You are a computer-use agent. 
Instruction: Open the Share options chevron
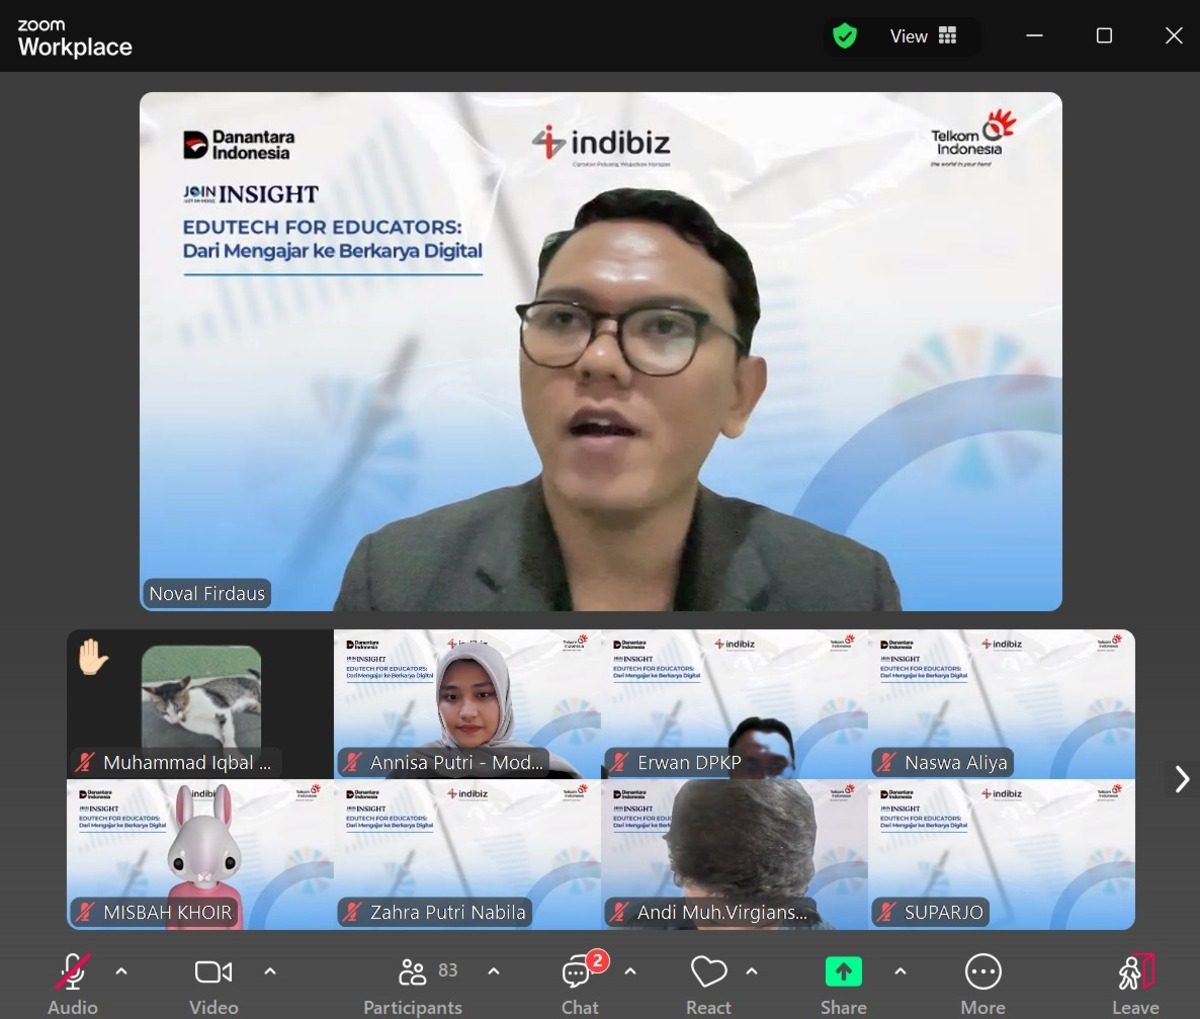pyautogui.click(x=899, y=970)
